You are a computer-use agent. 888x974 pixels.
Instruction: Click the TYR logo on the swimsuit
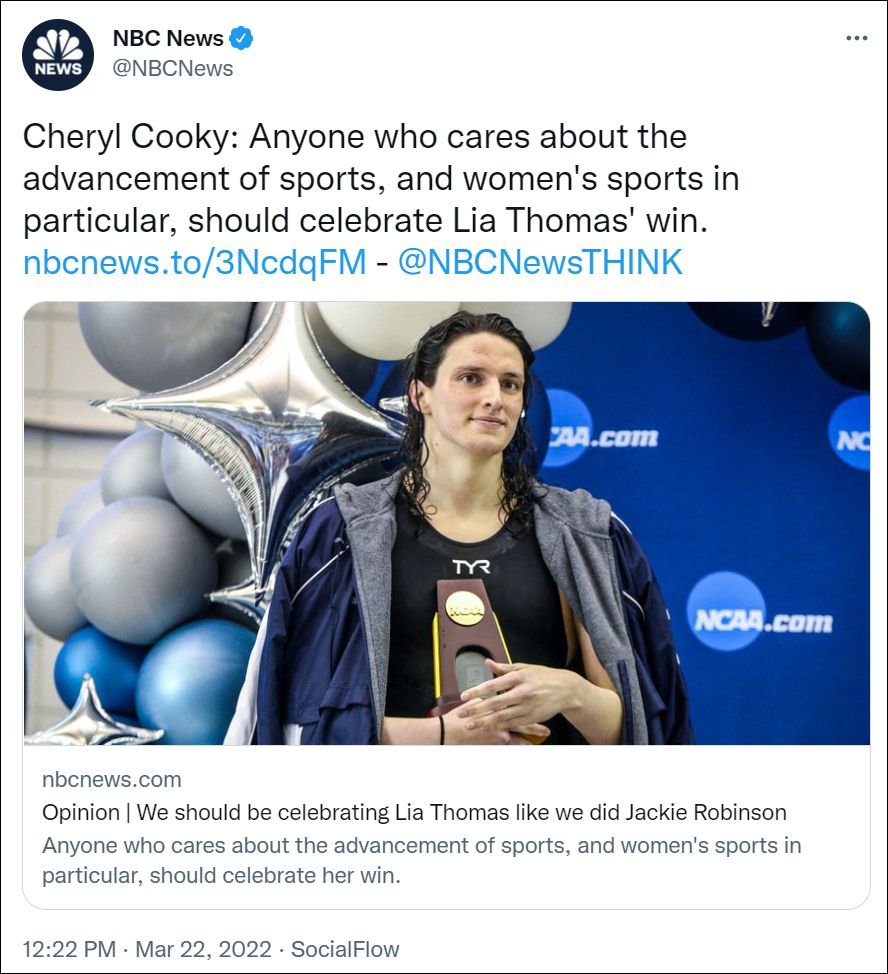pos(471,567)
